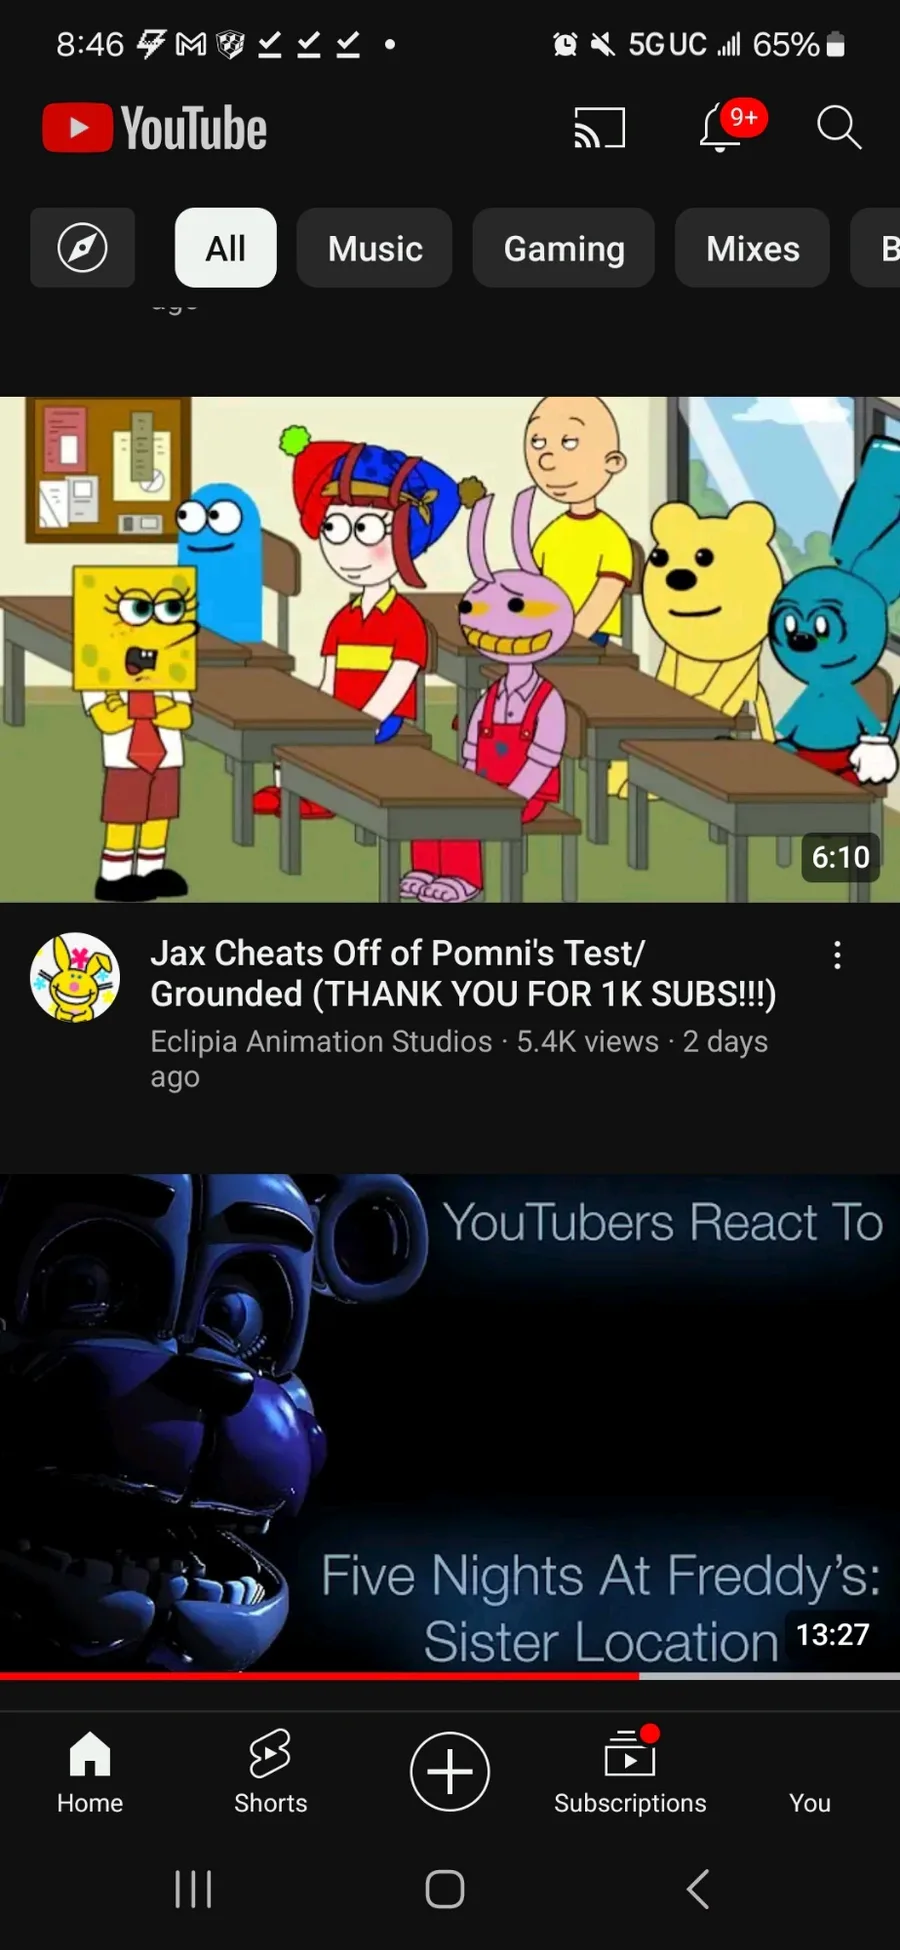The image size is (900, 1950).
Task: Open Eclipia Animation Studios channel avatar
Action: click(x=75, y=977)
